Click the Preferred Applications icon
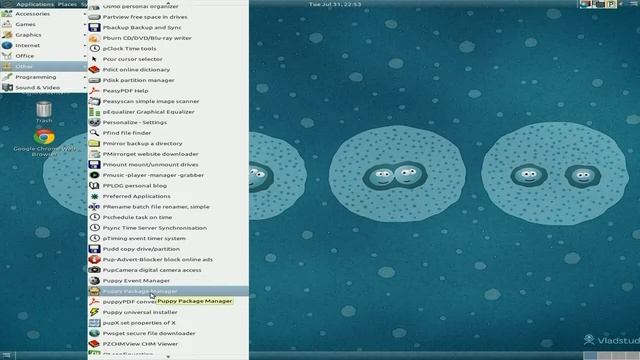640x360 pixels. [x=94, y=196]
